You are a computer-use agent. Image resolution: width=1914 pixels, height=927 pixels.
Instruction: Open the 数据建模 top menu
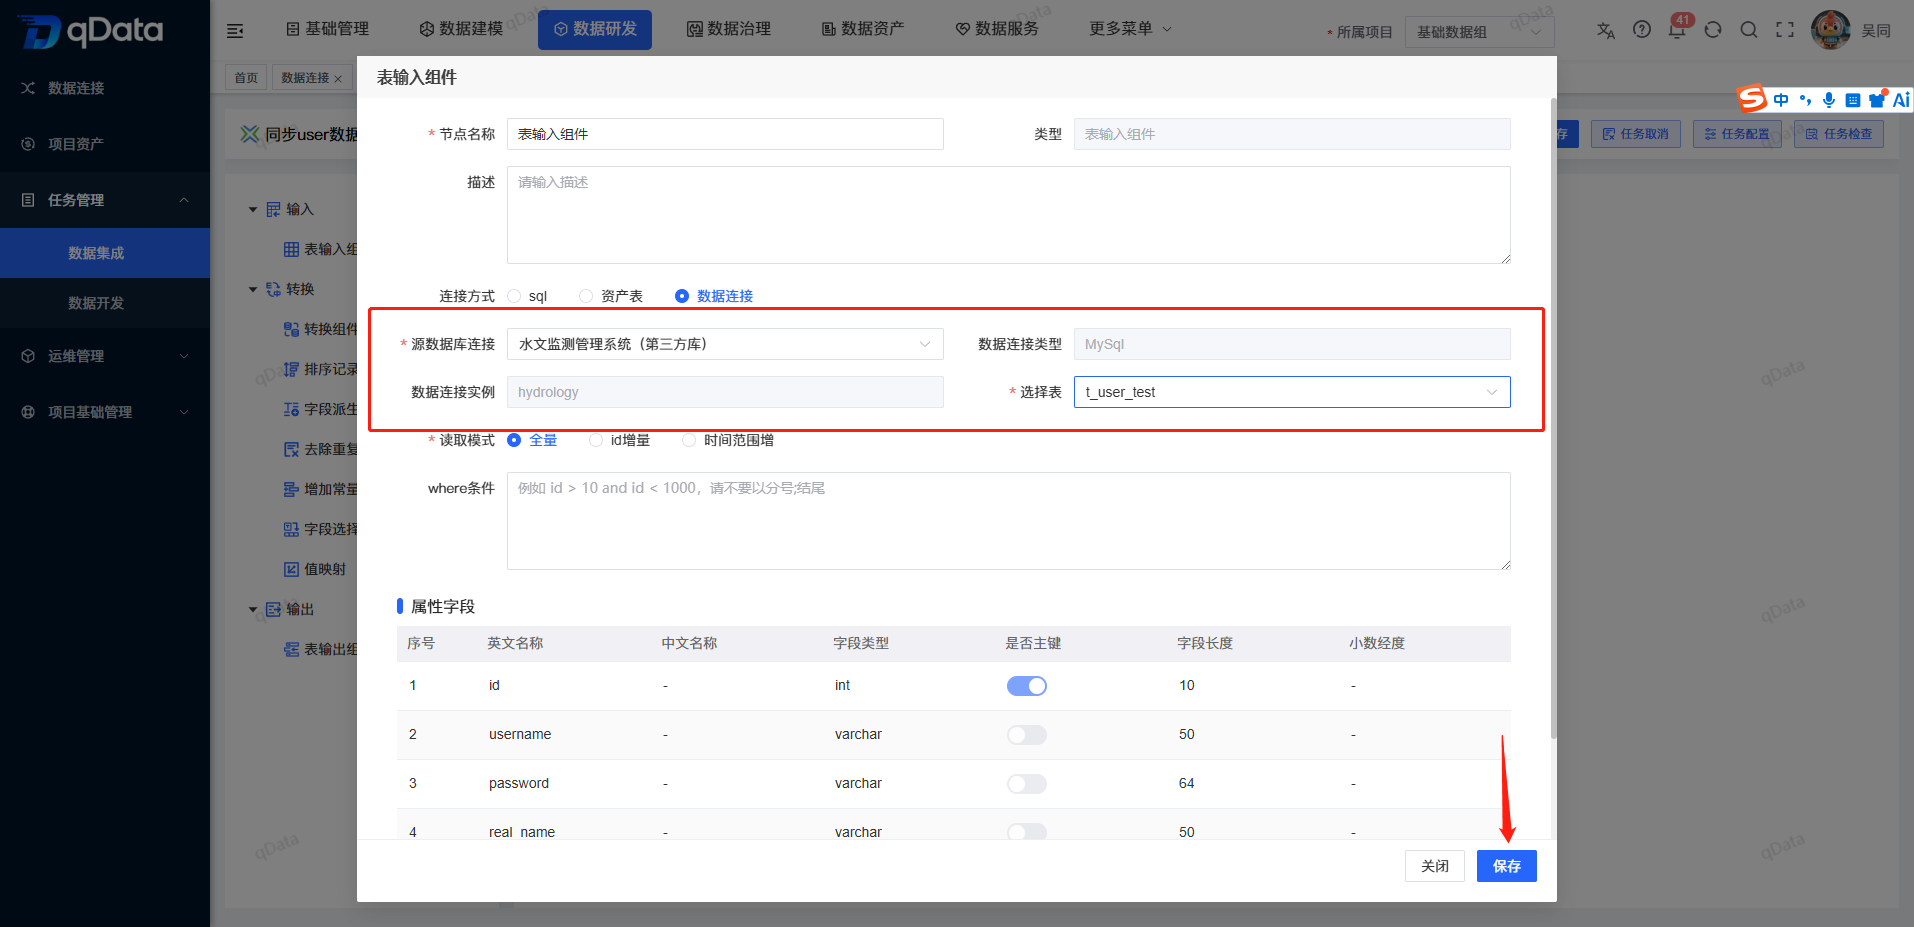[461, 29]
